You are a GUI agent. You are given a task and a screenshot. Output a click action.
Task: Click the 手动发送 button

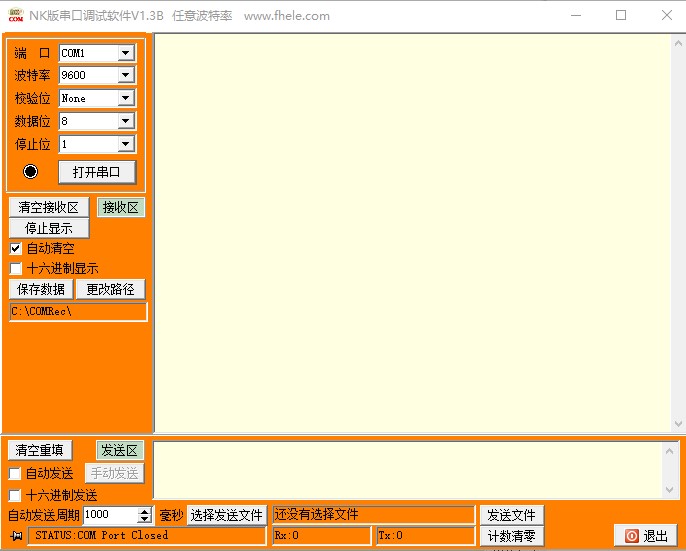coord(115,473)
